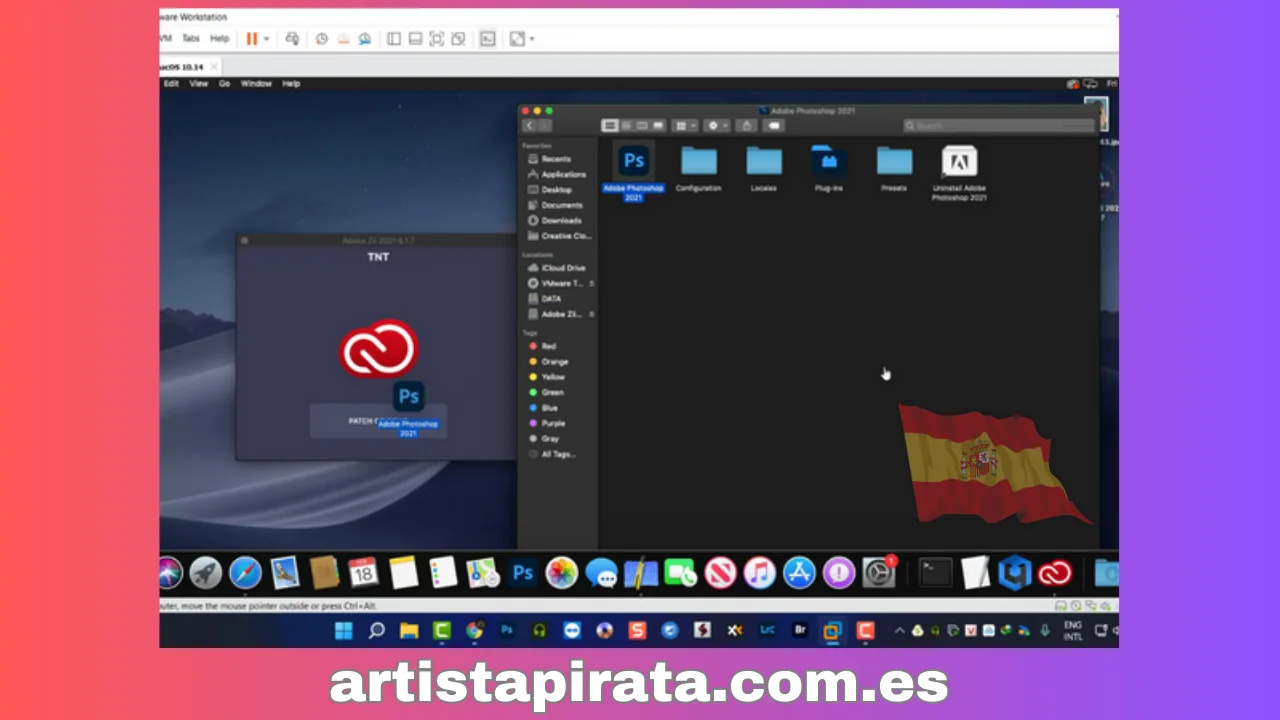Open Photos from the macOS Dock
This screenshot has width=1280, height=720.
click(562, 573)
